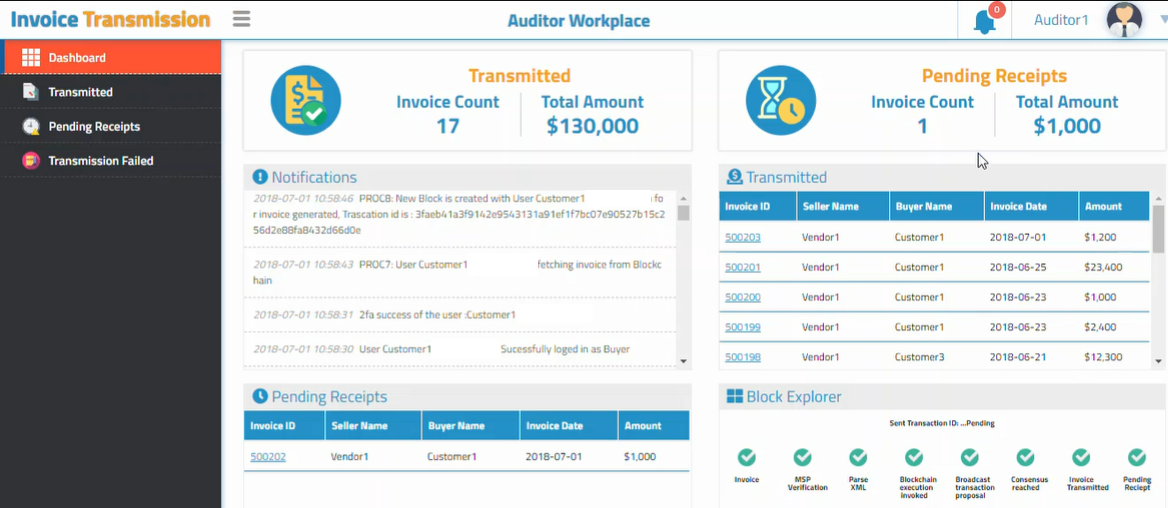Viewport: 1168px width, 508px height.
Task: Open invoice 500203 link
Action: coord(742,238)
